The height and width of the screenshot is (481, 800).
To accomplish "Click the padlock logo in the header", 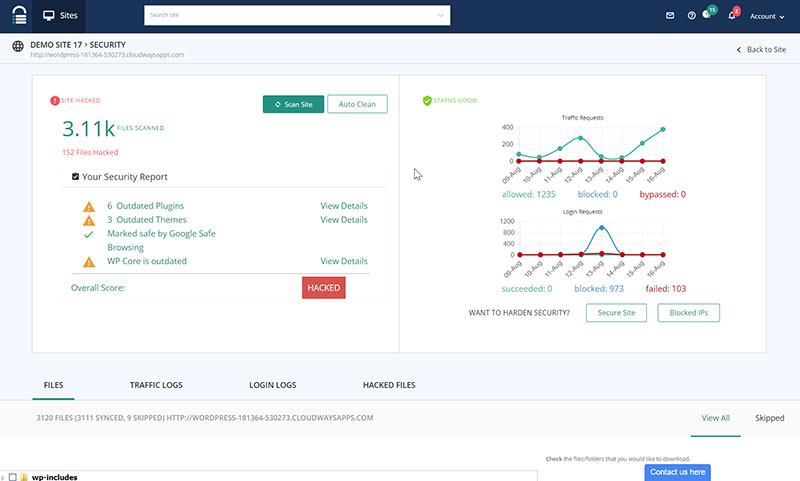I will point(19,15).
